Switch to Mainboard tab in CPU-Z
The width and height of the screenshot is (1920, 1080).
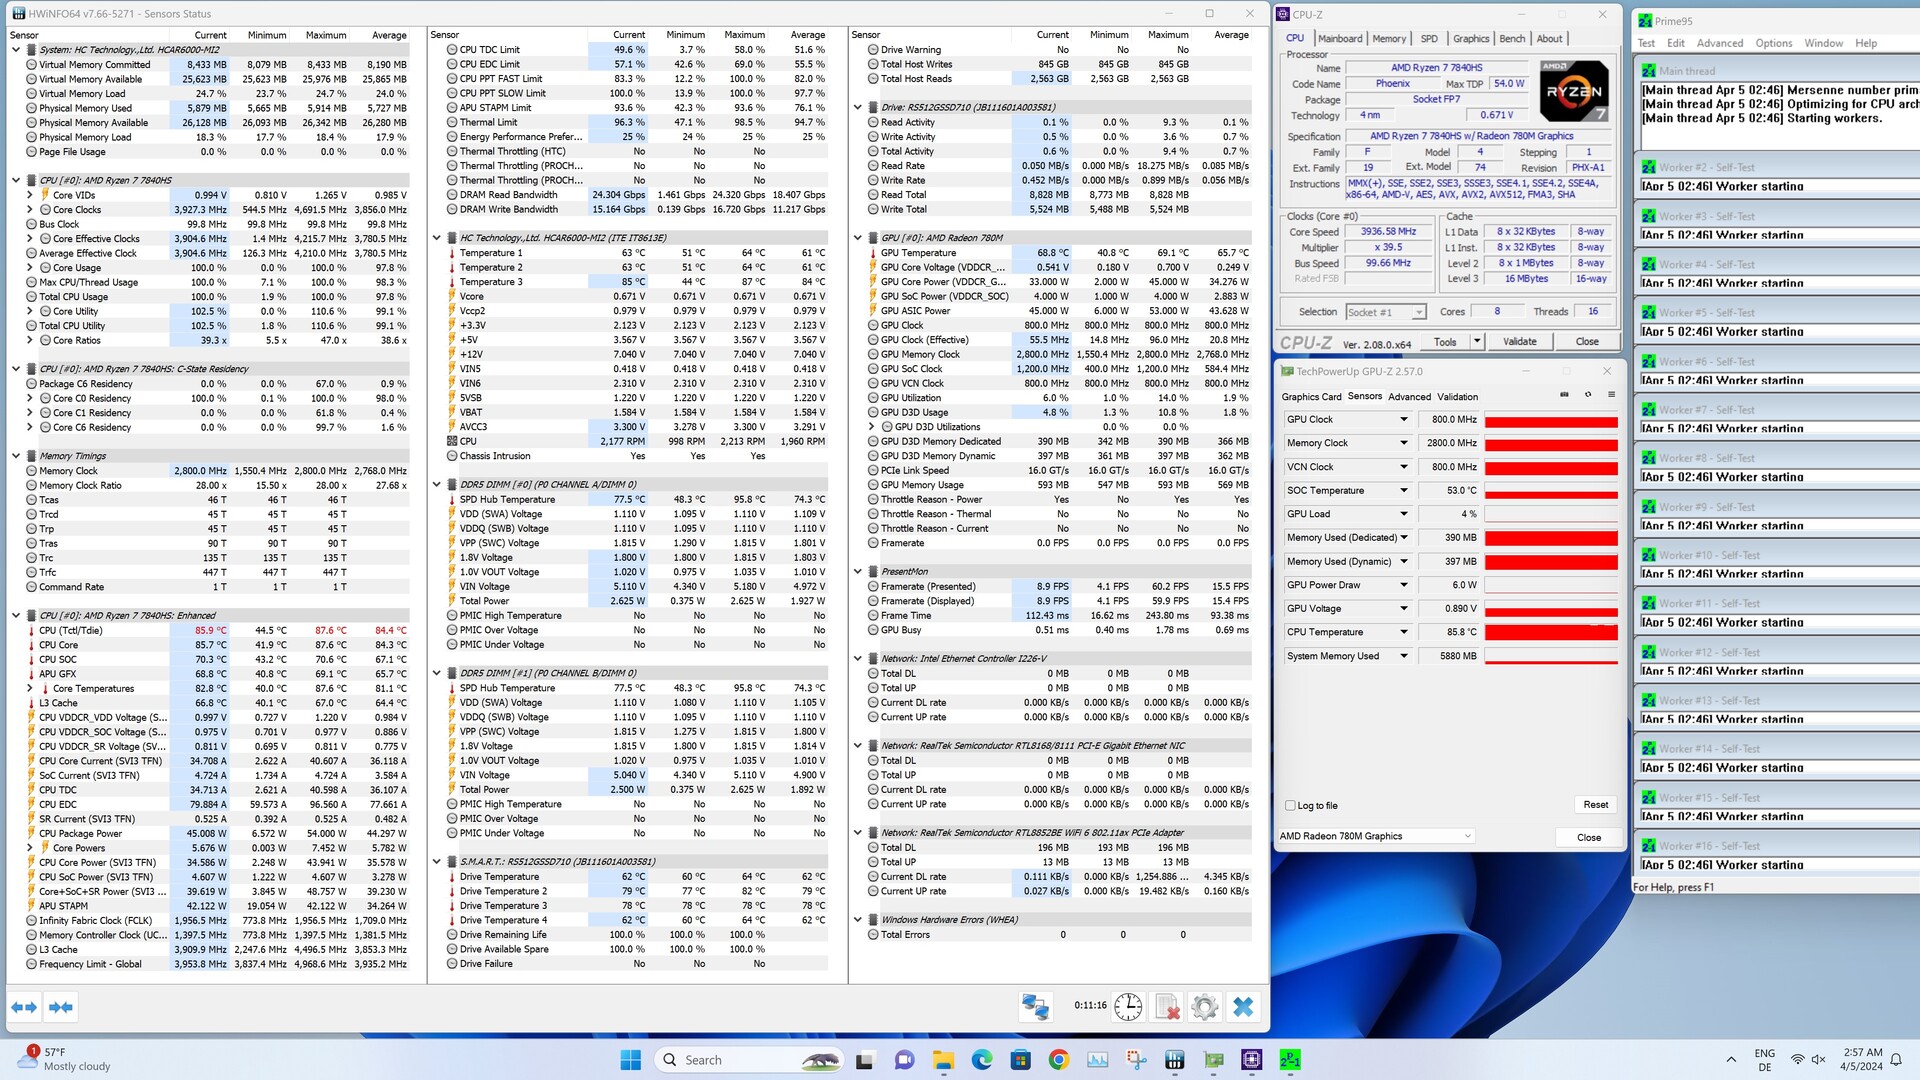coord(1340,38)
